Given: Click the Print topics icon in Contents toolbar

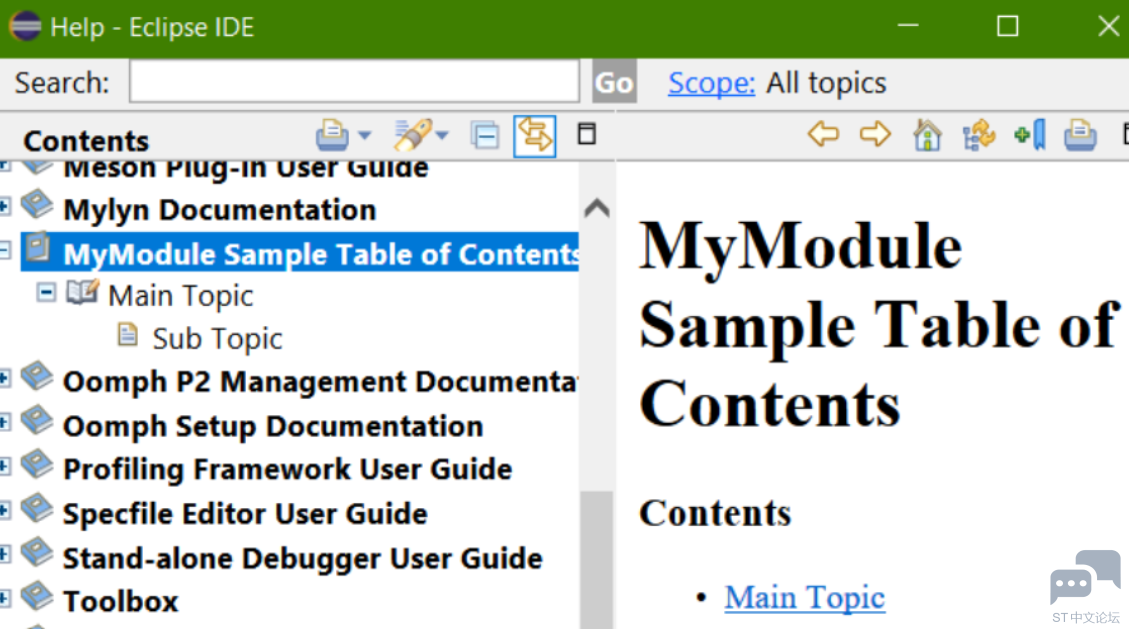Looking at the screenshot, I should point(332,135).
